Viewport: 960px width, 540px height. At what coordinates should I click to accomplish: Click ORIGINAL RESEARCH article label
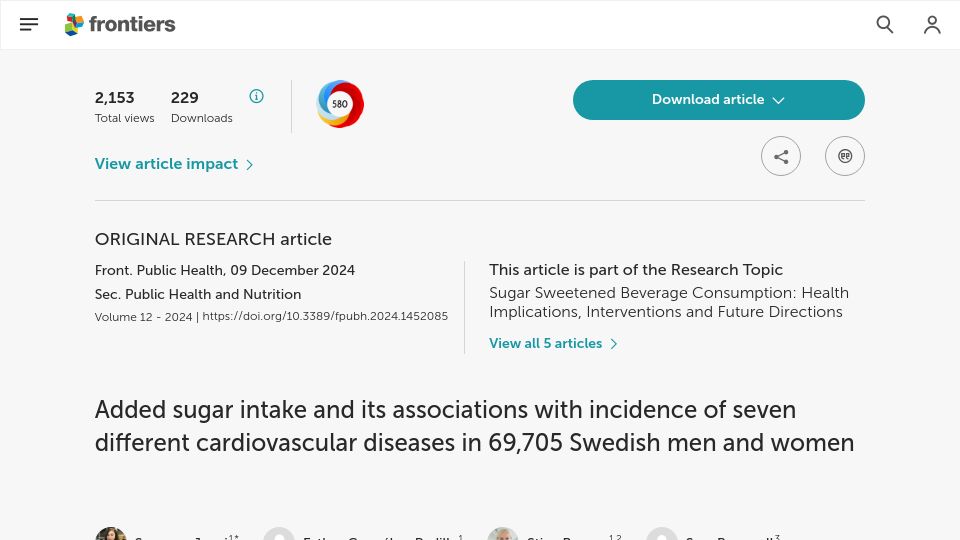click(x=213, y=239)
